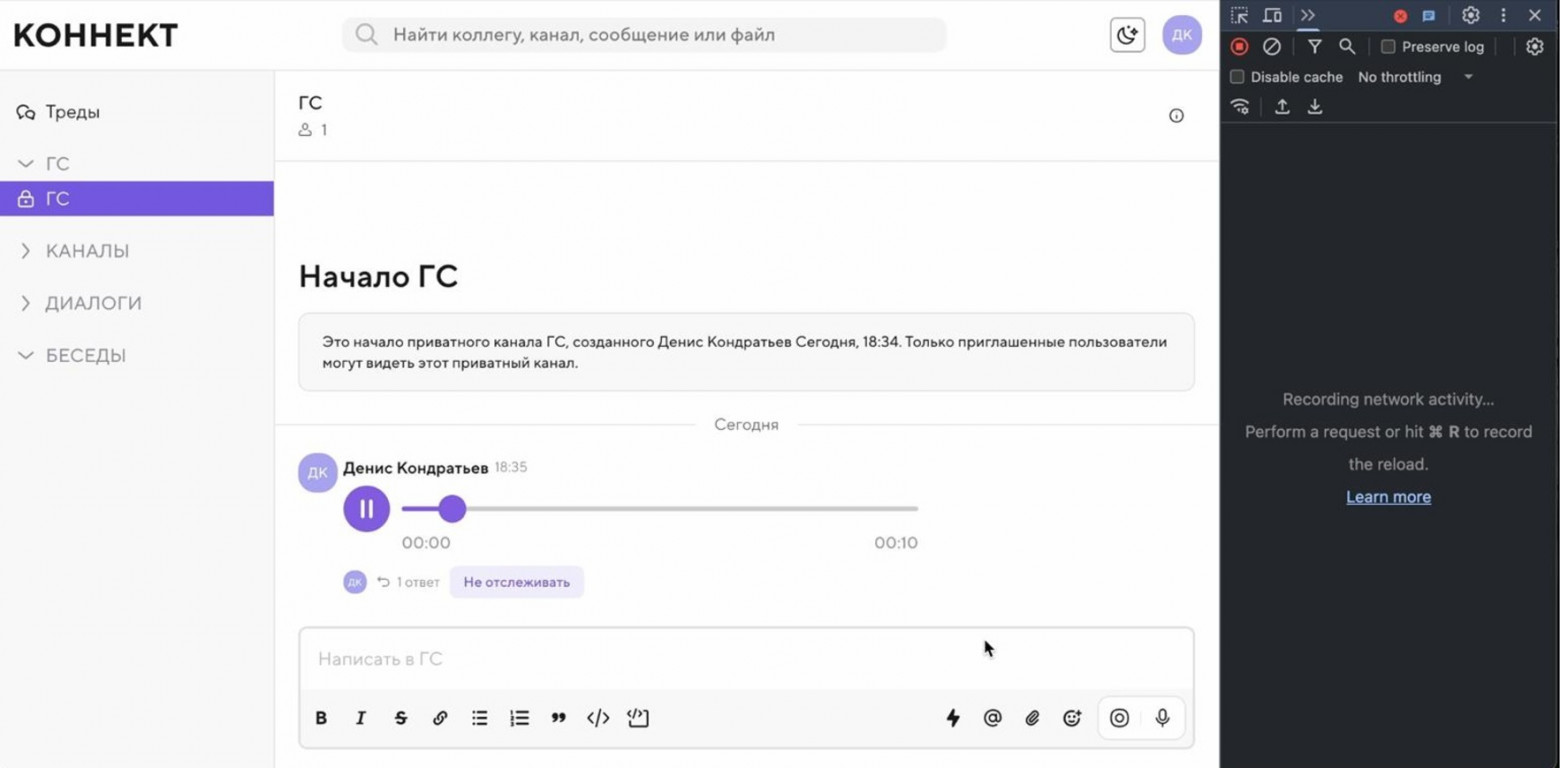Viewport: 1560px width, 768px height.
Task: Start recording a voice message via microphone icon
Action: pos(1161,718)
